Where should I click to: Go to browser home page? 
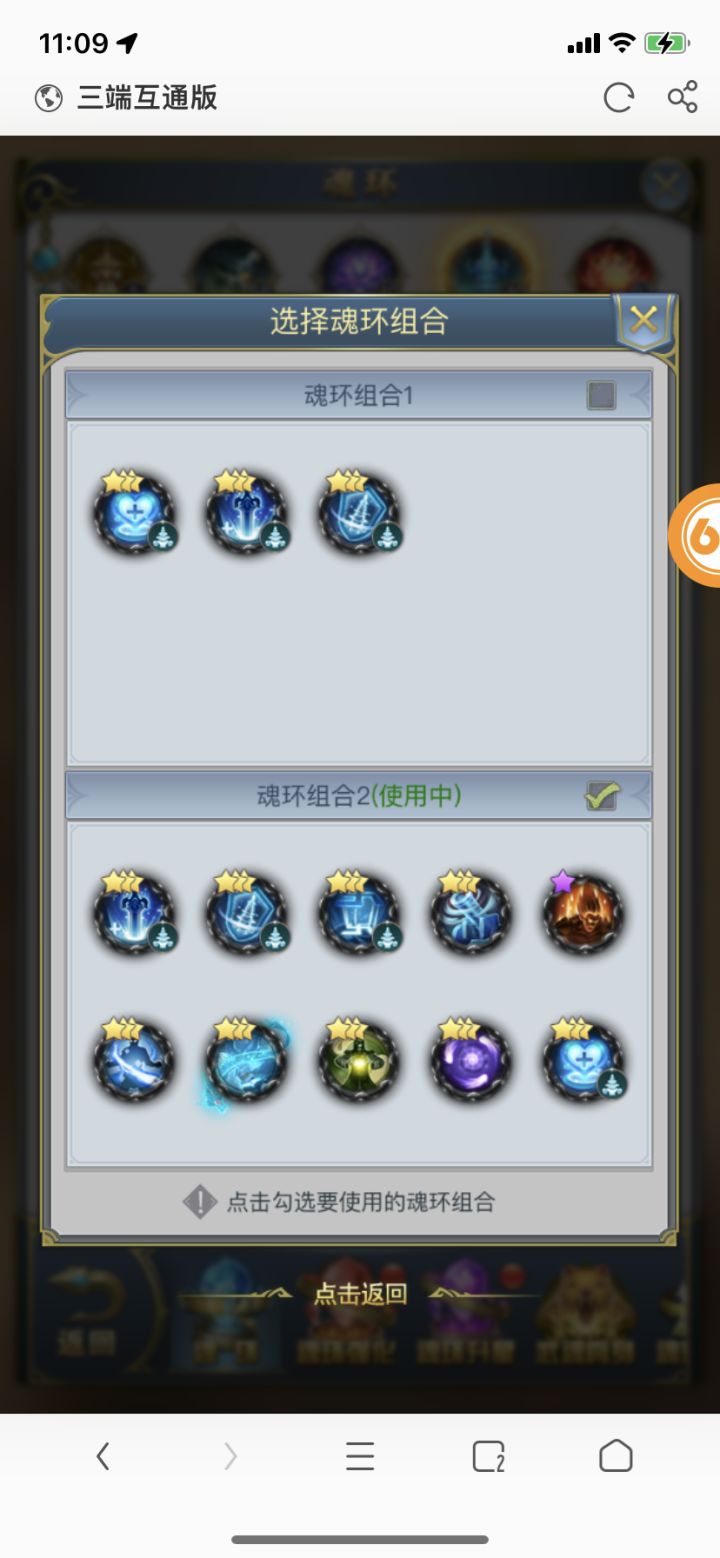tap(616, 1456)
